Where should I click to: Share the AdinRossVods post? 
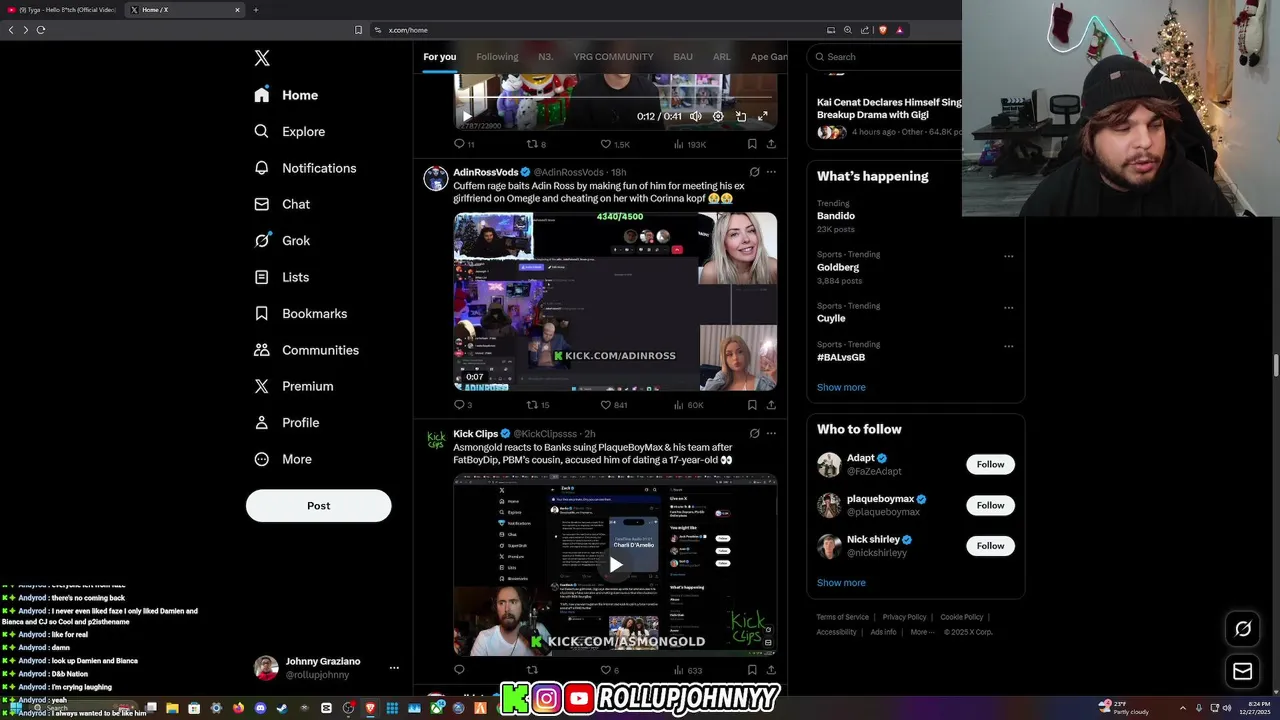coord(771,405)
